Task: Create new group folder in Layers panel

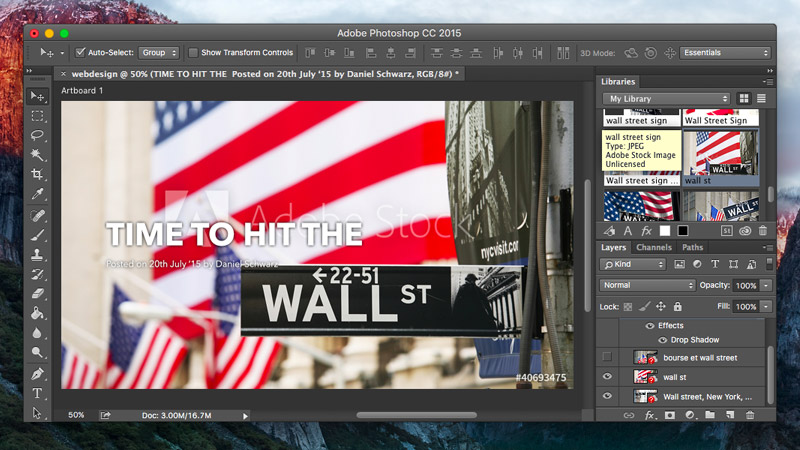Action: click(x=710, y=415)
